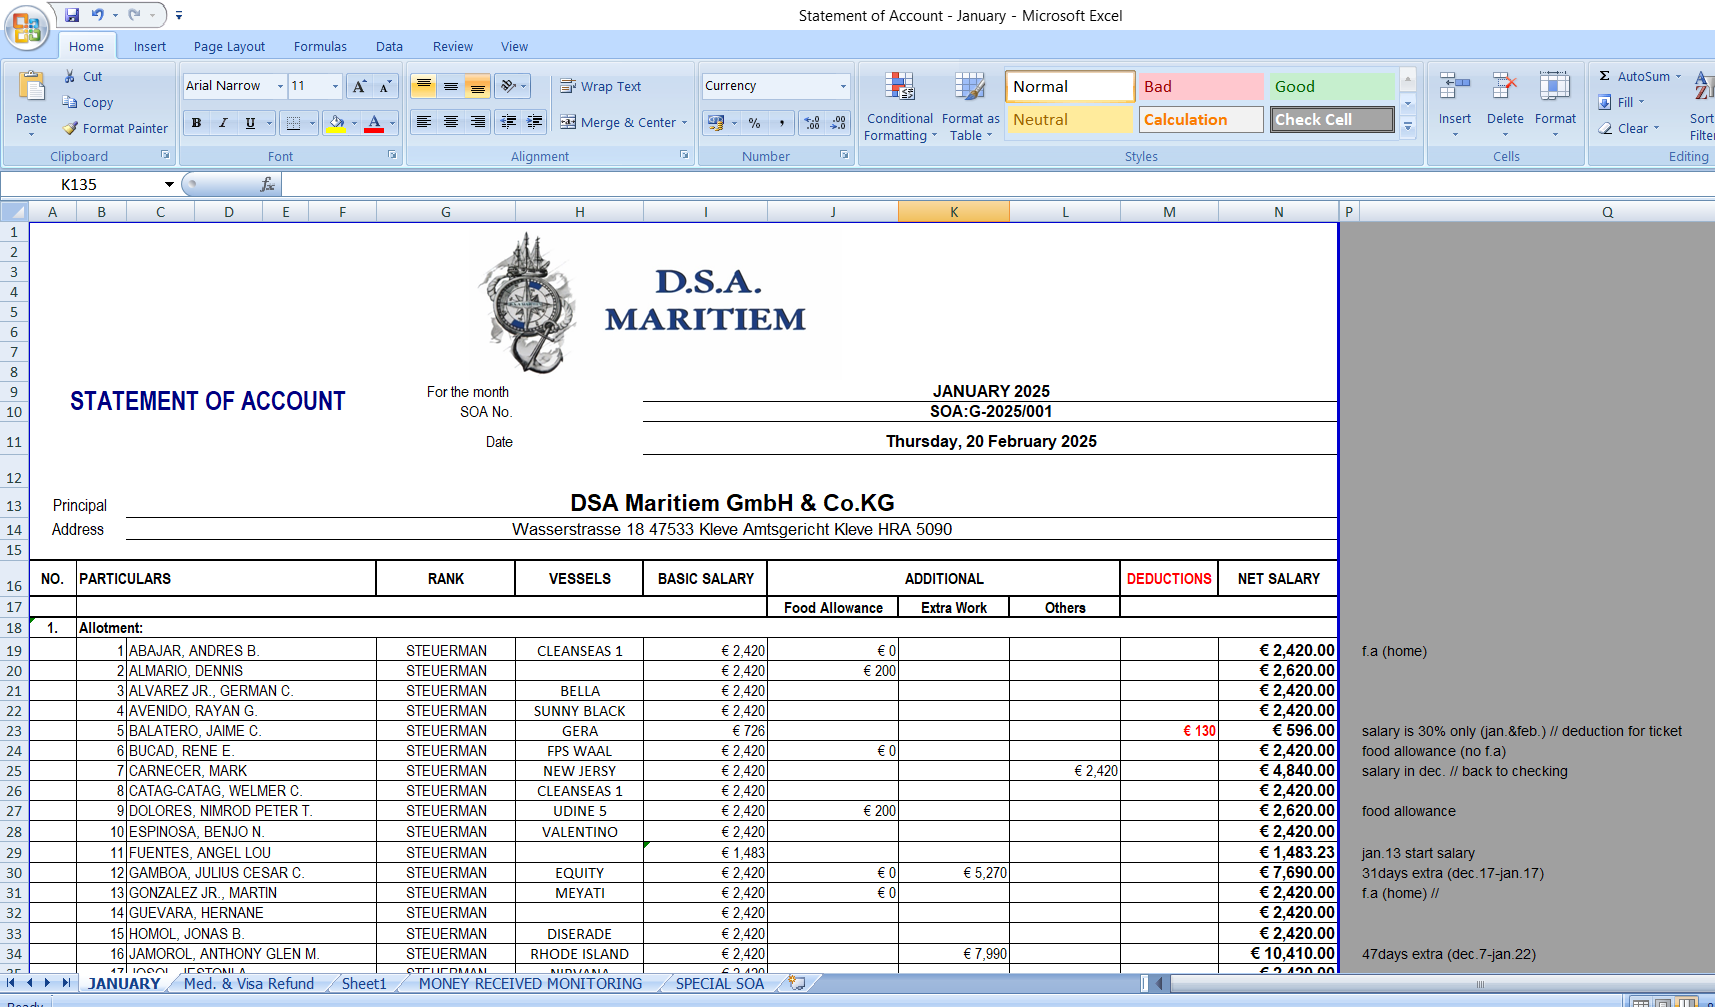The image size is (1715, 1007).
Task: Open the cell Format menu
Action: (1555, 104)
